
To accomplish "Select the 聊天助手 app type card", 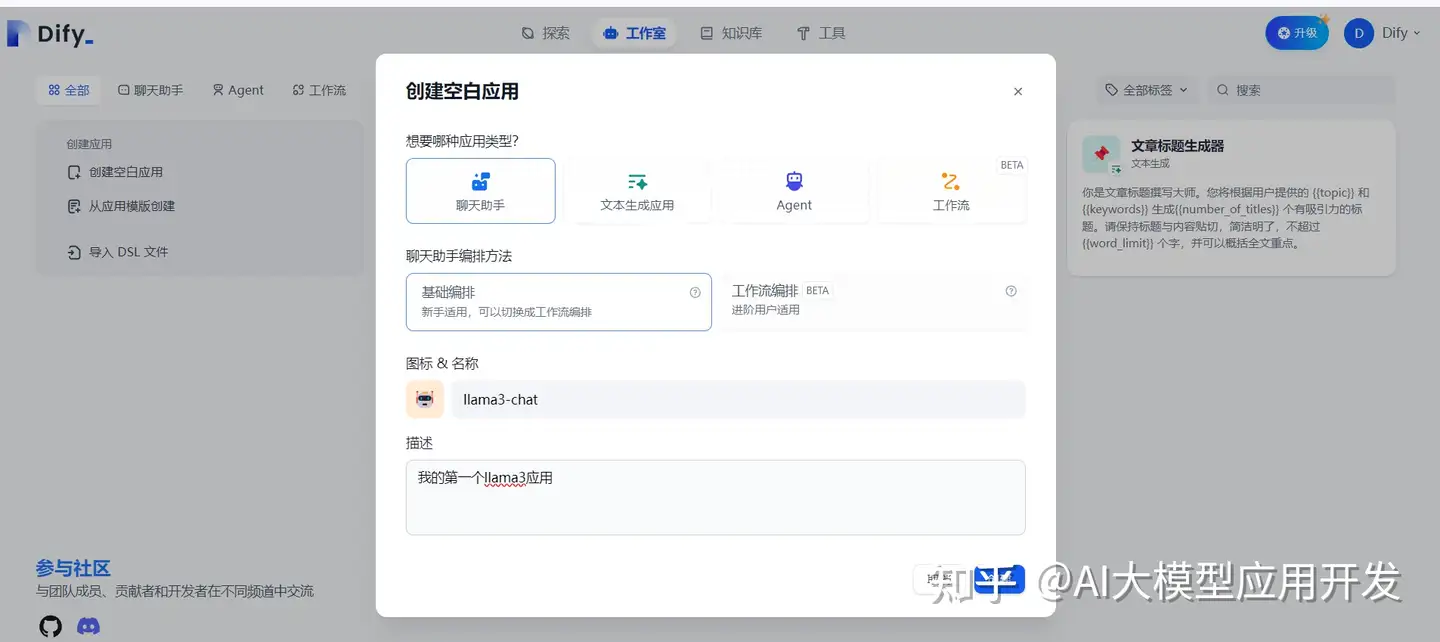I will pos(481,191).
